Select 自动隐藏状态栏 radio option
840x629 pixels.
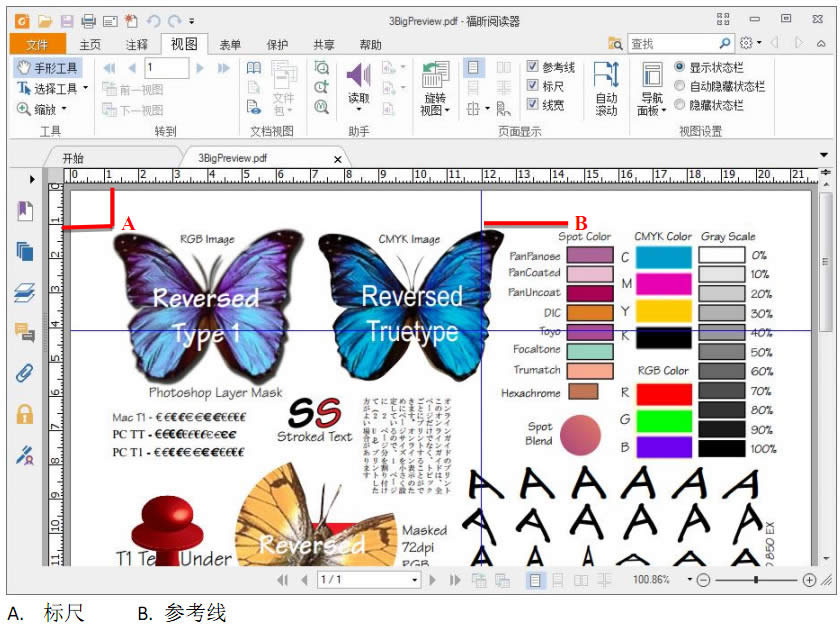click(681, 86)
